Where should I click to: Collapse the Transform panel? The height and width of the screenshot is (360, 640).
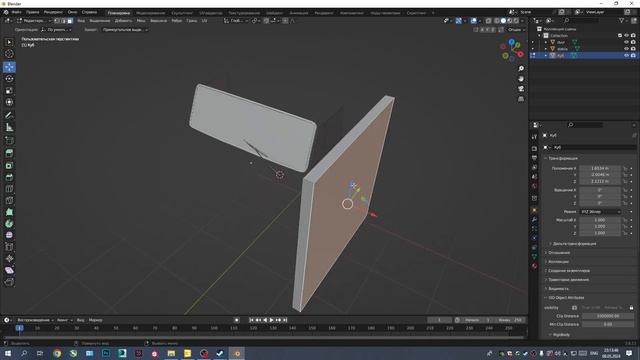562,158
